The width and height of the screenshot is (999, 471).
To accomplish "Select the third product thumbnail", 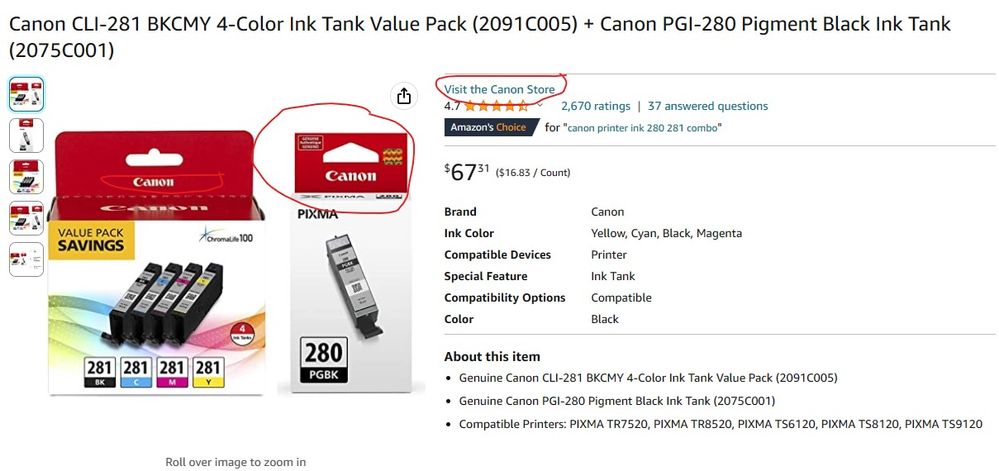I will pos(26,176).
